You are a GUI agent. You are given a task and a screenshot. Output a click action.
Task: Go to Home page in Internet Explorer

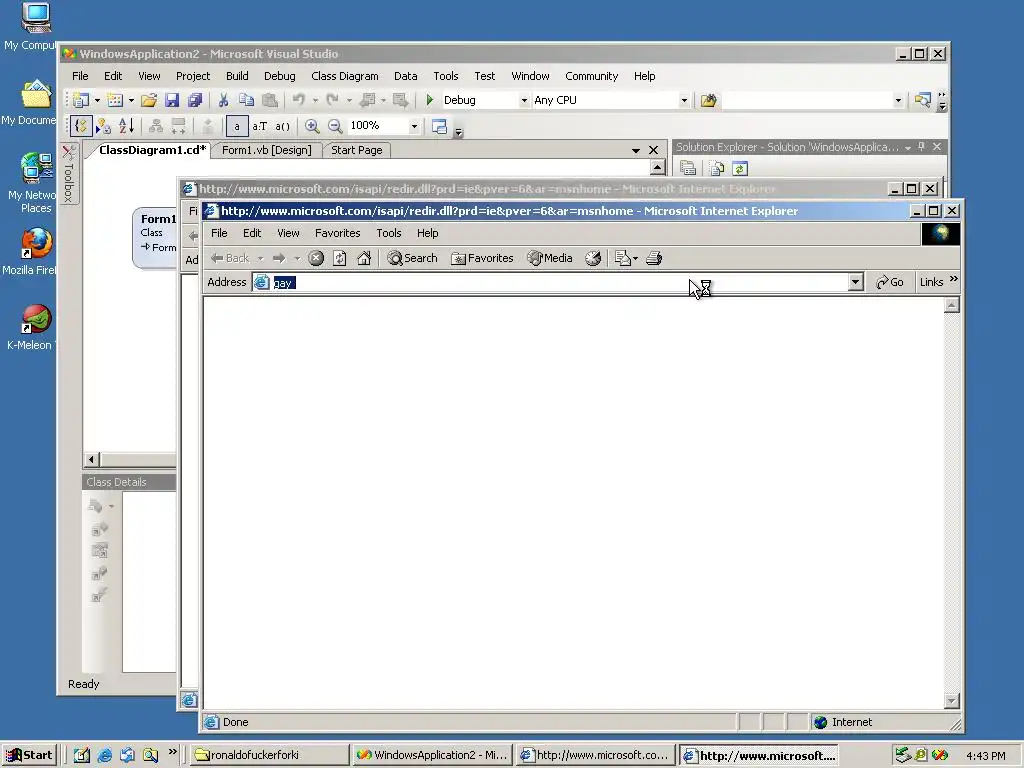[x=364, y=259]
